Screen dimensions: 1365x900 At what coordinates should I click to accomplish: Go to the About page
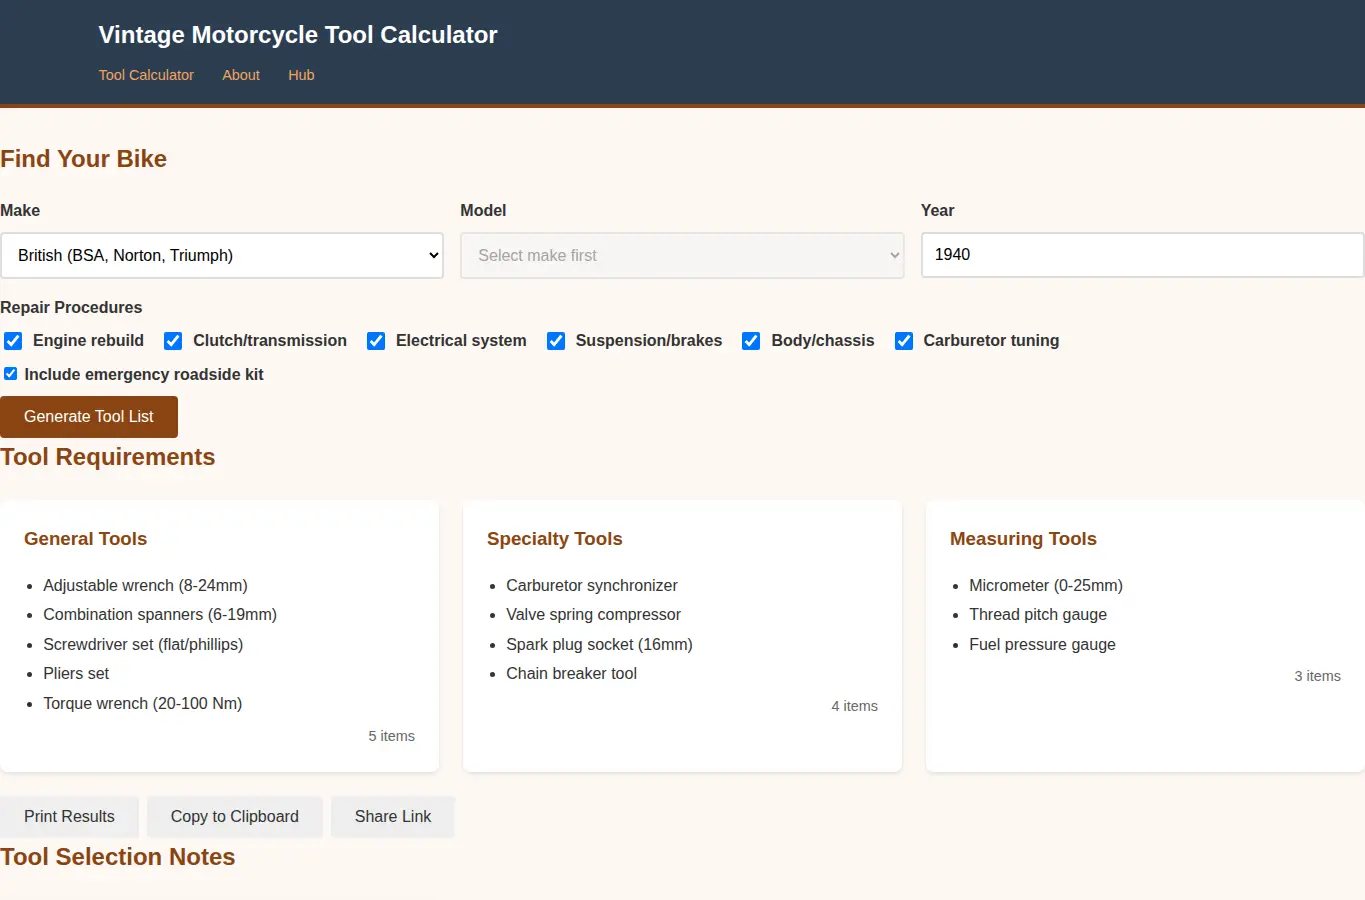241,75
